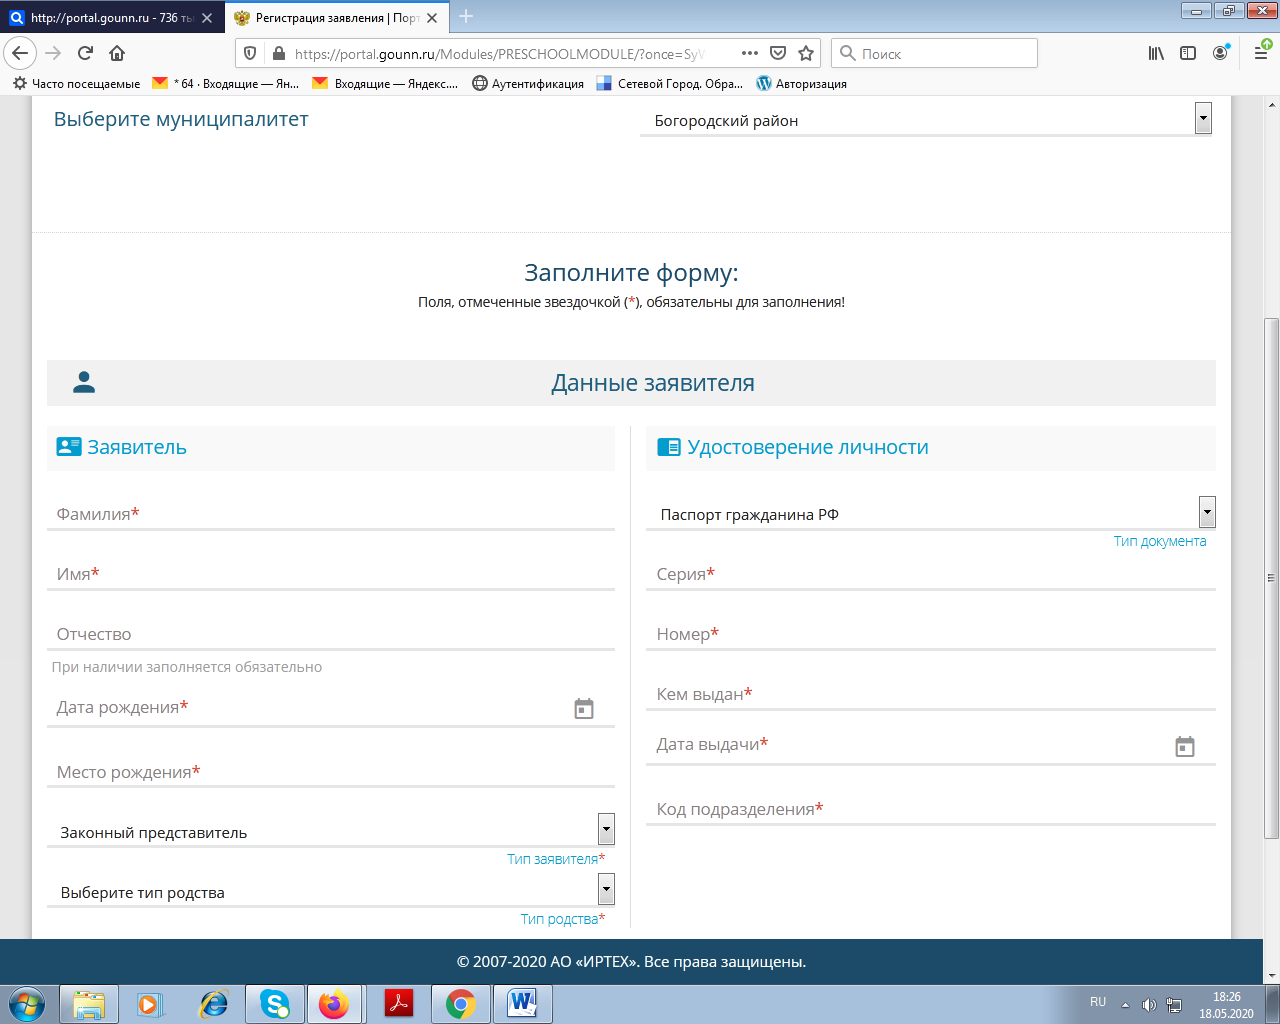Image resolution: width=1280 pixels, height=1024 pixels.
Task: Open Adobe Reader from the taskbar
Action: (399, 1004)
